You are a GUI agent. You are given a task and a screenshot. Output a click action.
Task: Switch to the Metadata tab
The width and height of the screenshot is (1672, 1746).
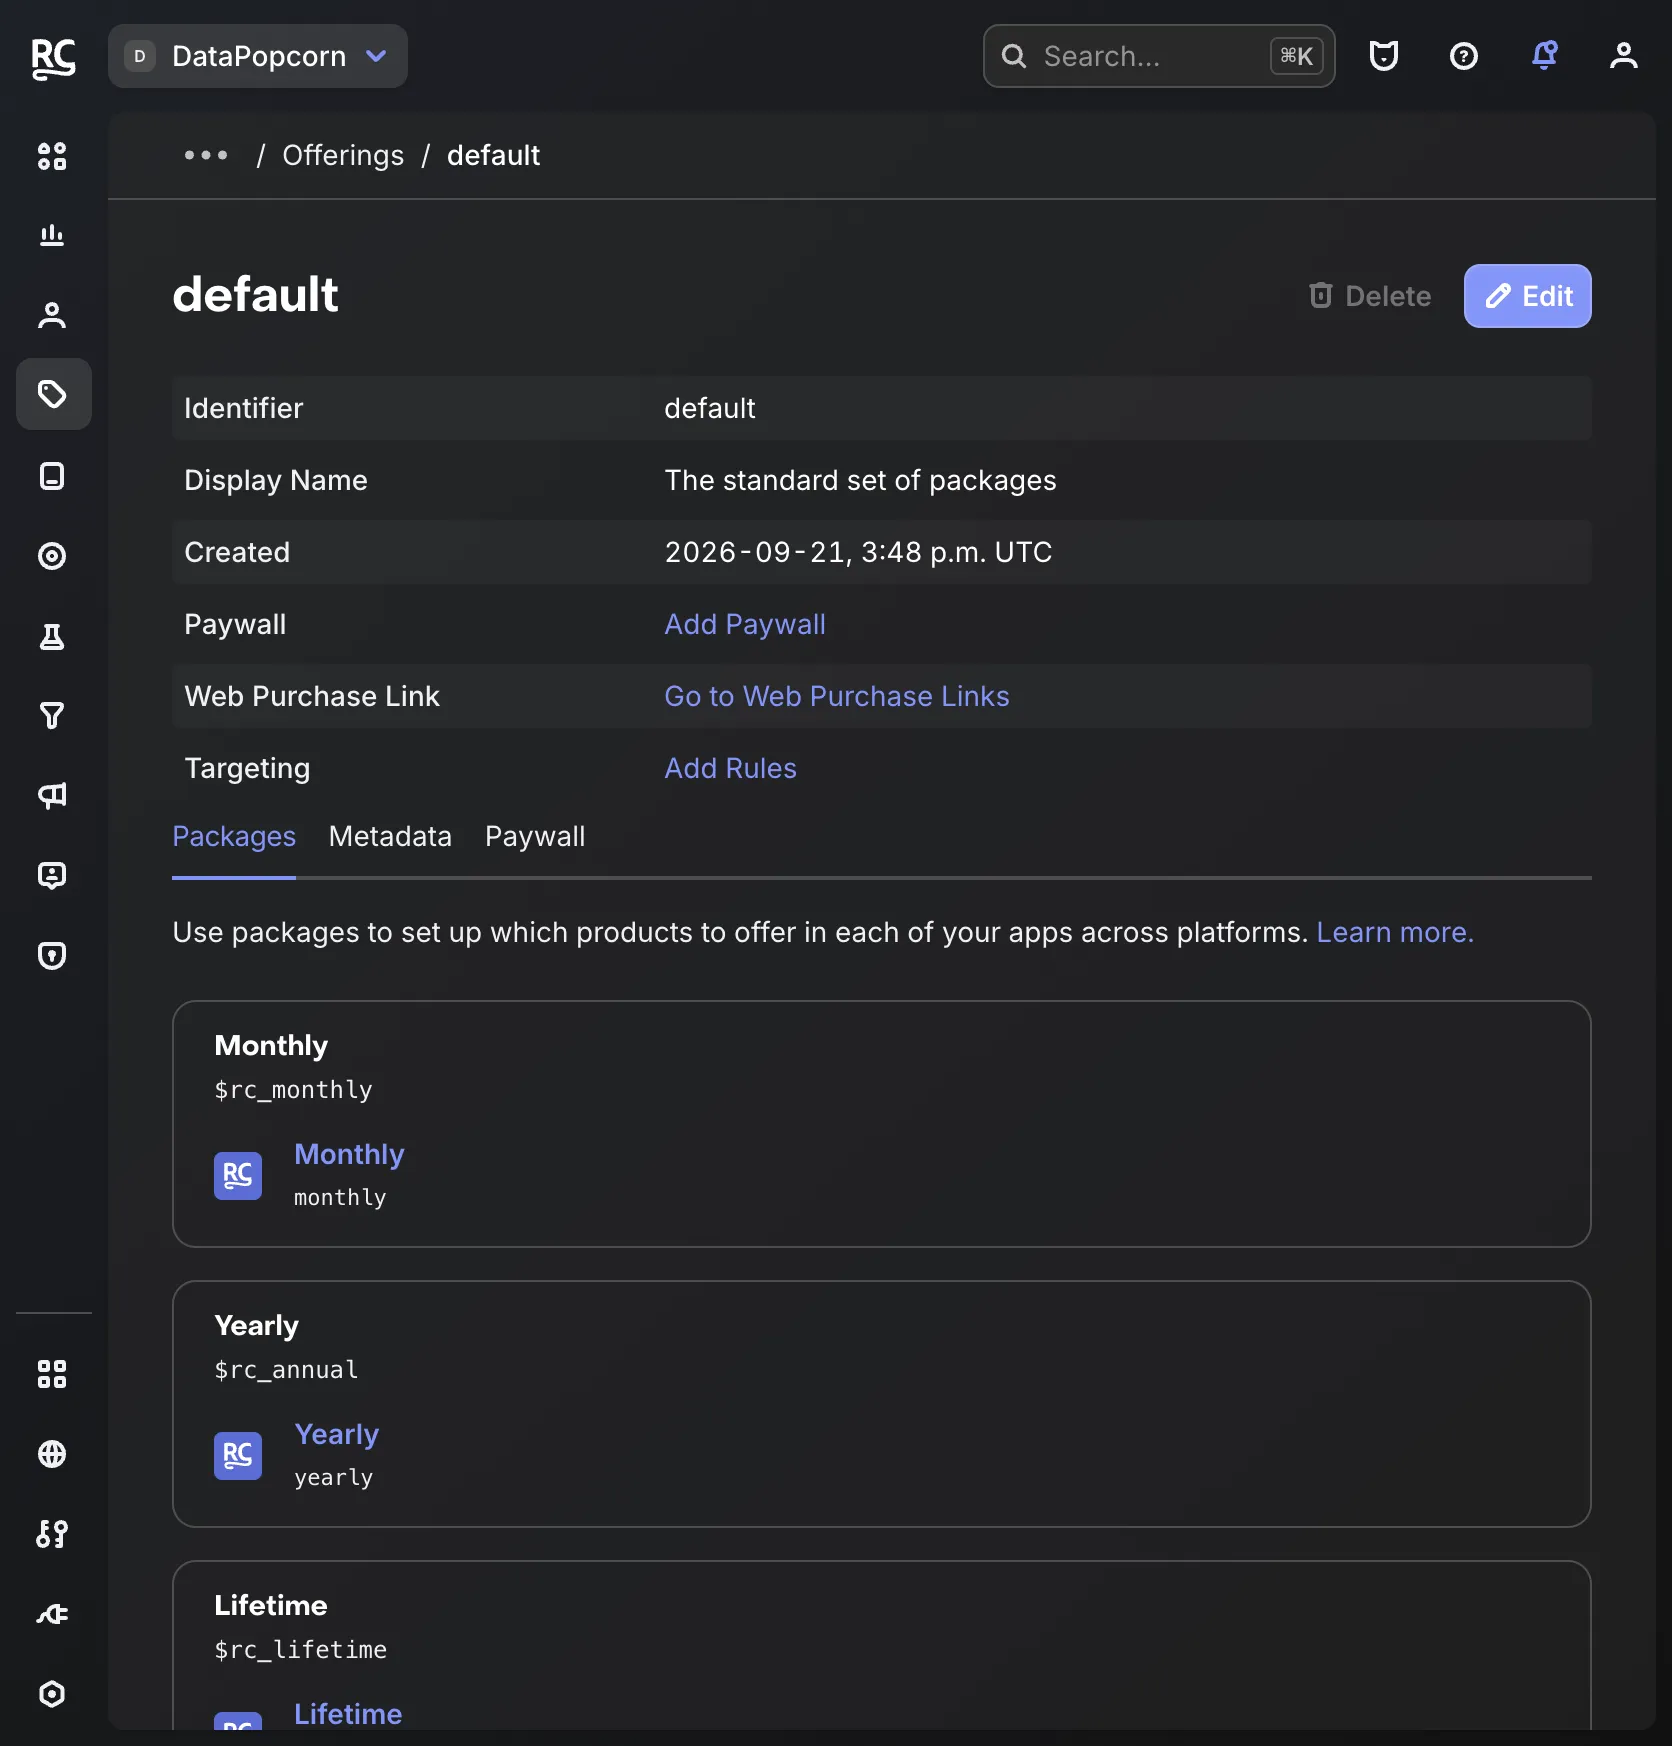tap(390, 837)
